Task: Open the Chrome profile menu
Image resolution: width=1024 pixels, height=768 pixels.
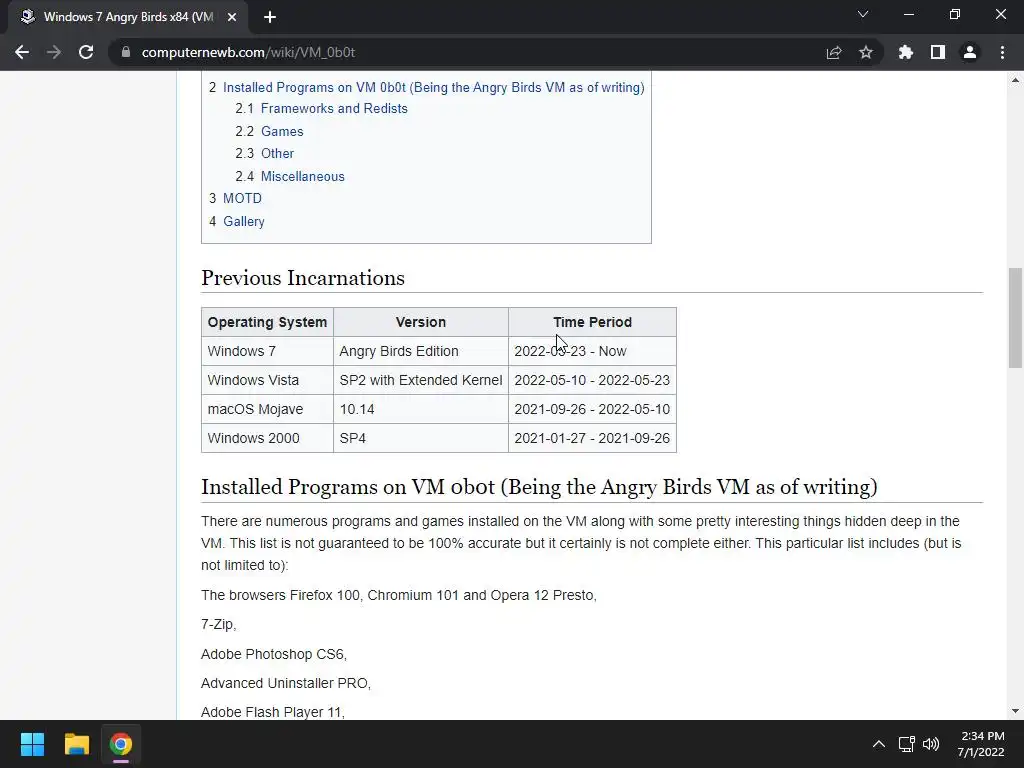Action: pos(970,52)
